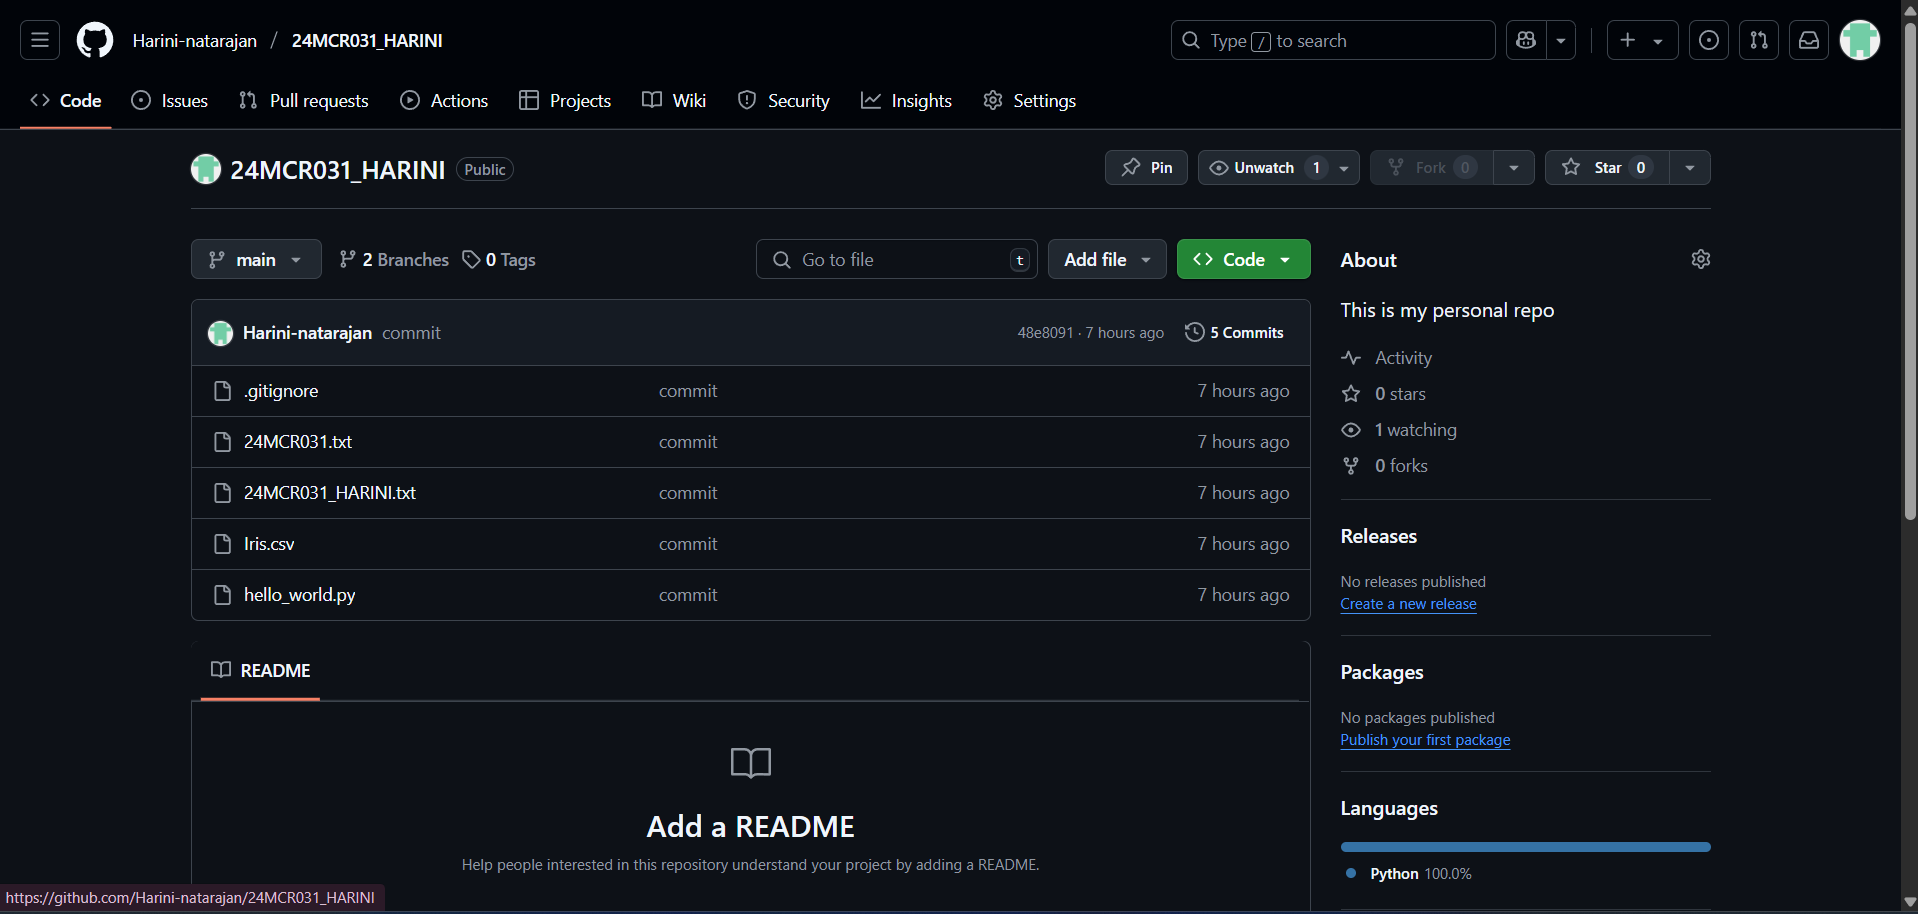
Task: Click the file icon beside Iris.csv
Action: (223, 544)
